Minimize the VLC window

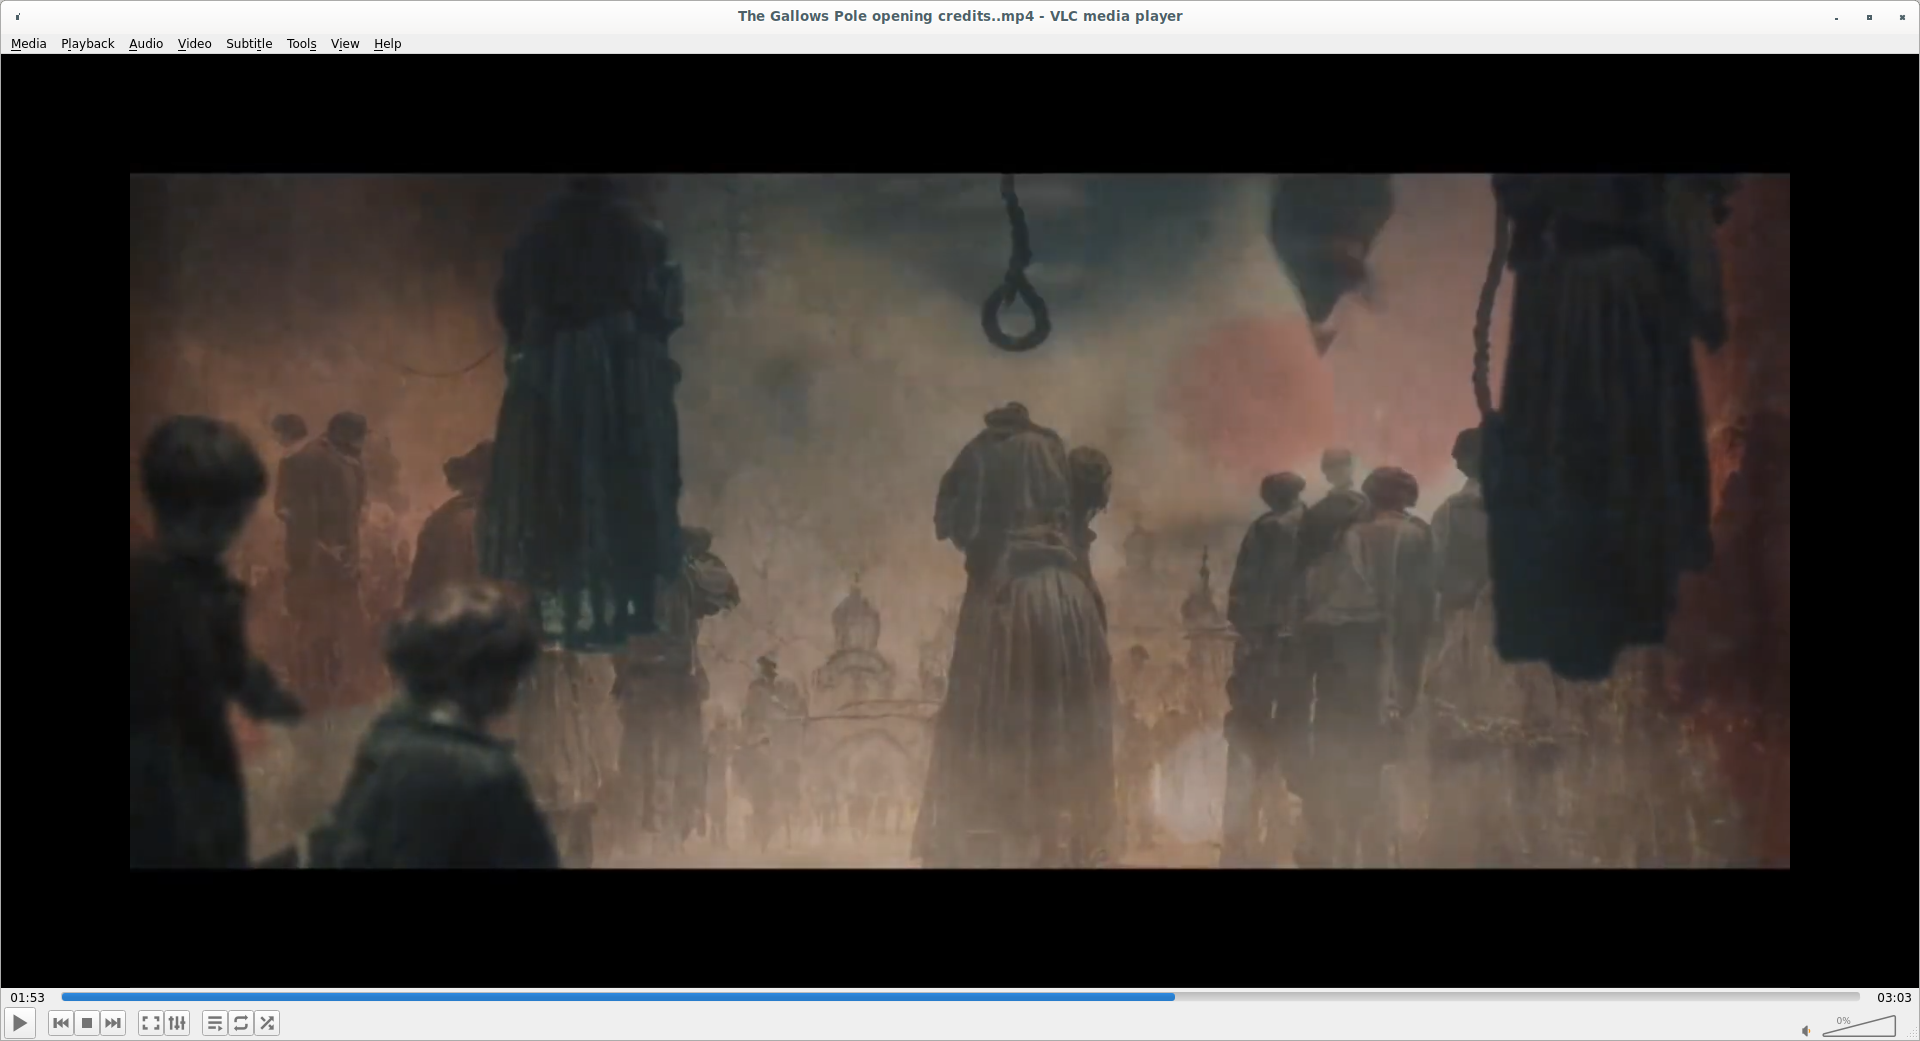coord(1837,17)
